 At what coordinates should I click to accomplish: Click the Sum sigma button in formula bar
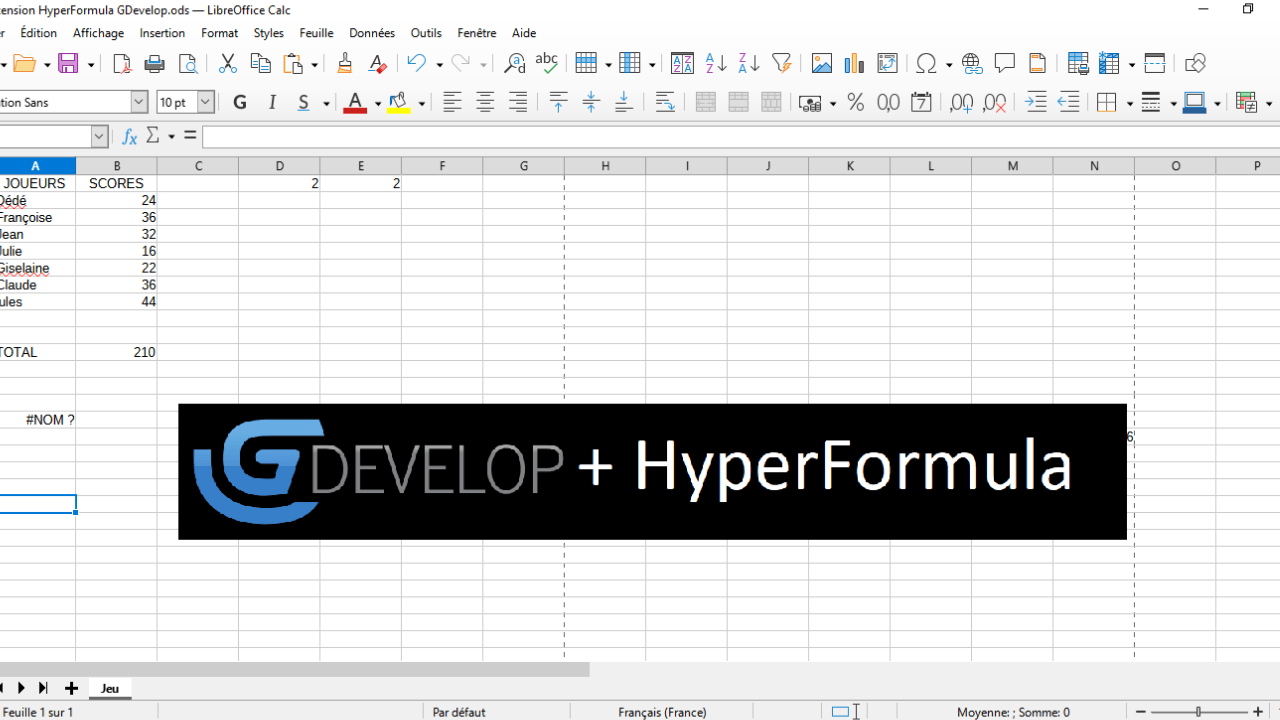[x=153, y=136]
